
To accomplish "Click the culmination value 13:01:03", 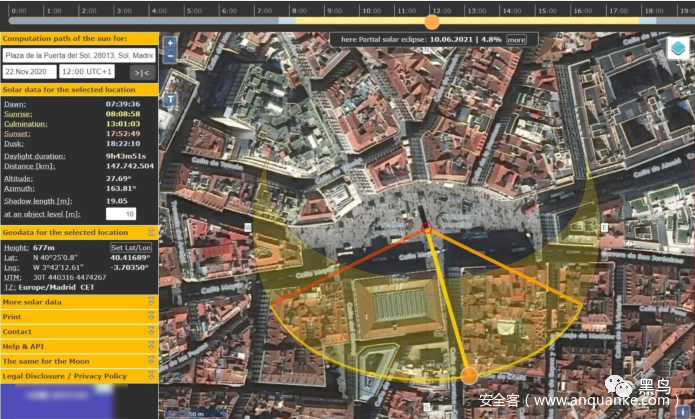I will click(x=123, y=124).
